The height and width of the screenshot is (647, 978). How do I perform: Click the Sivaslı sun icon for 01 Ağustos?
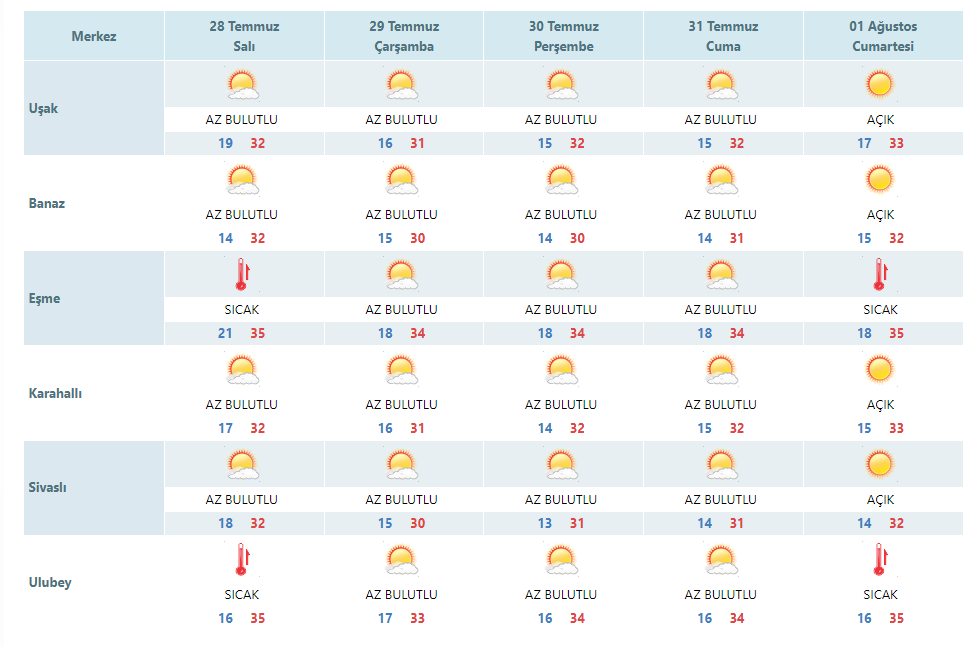click(880, 464)
